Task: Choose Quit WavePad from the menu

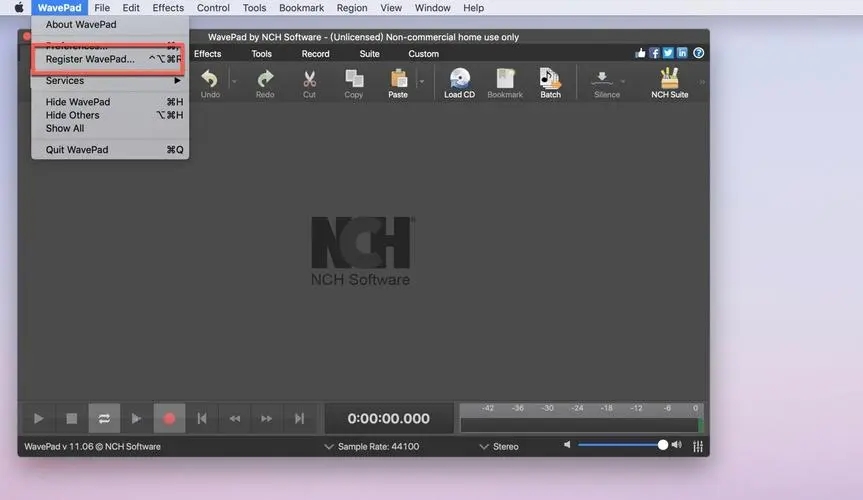Action: pos(77,150)
